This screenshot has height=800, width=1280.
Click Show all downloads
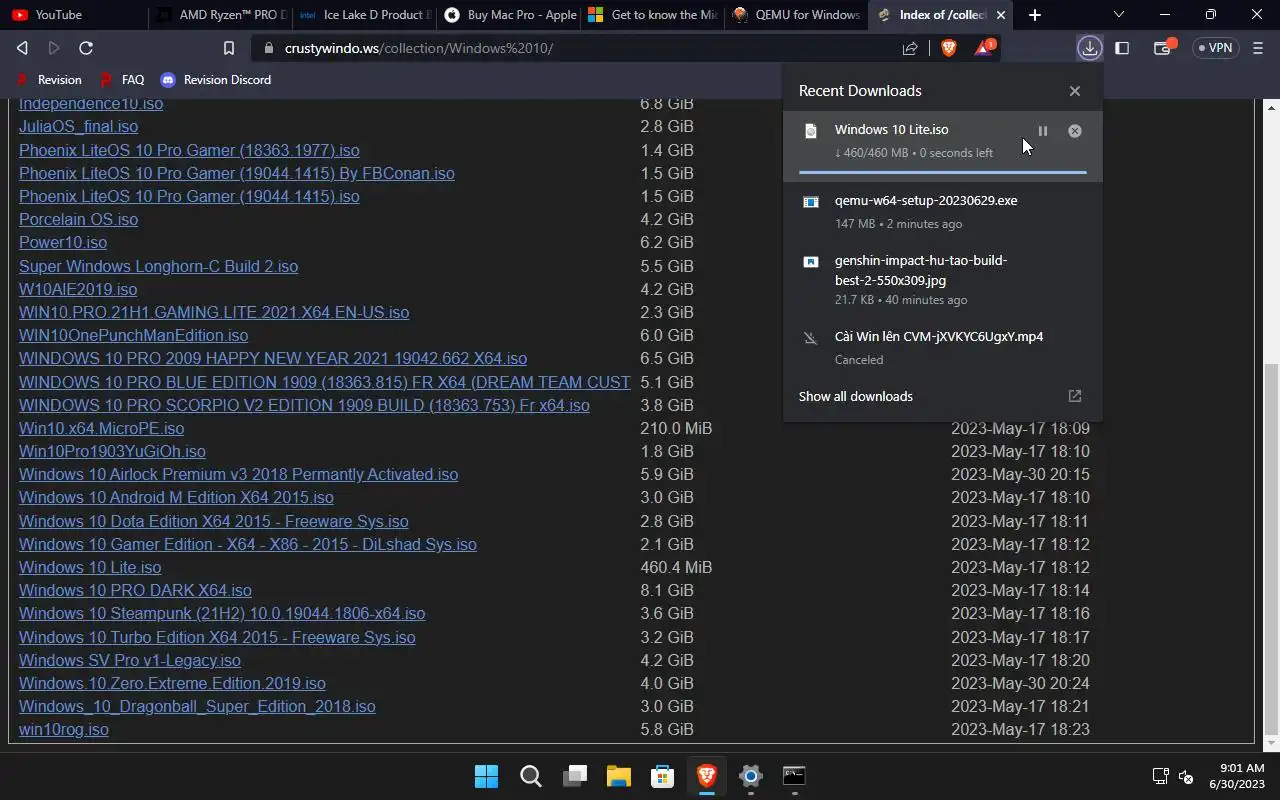coord(856,396)
